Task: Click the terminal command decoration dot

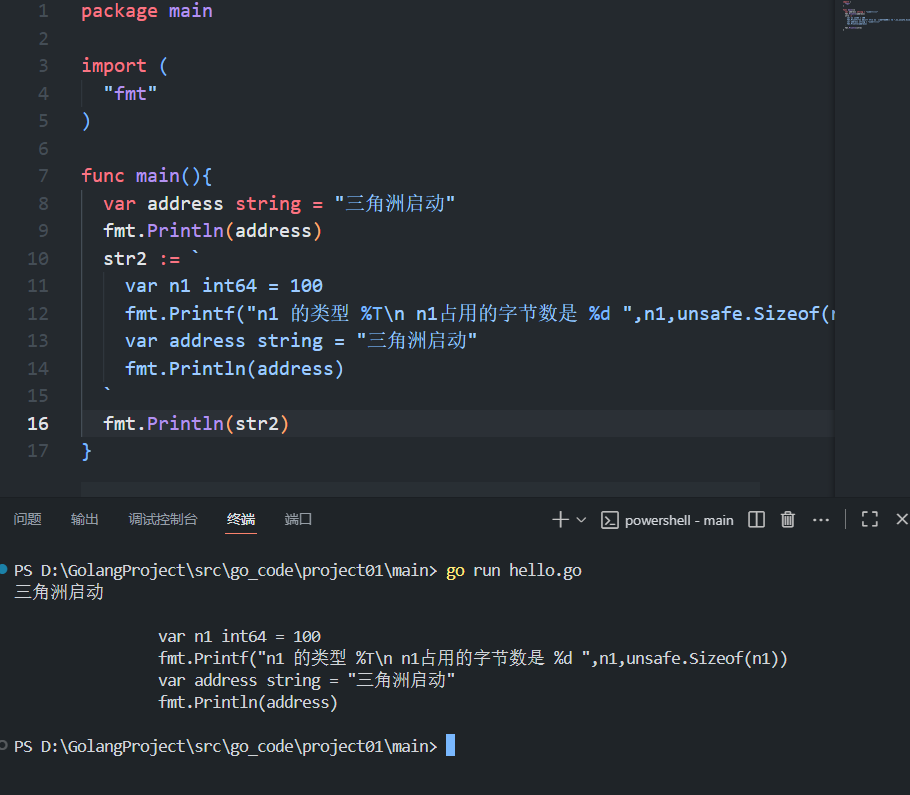Action: point(5,569)
